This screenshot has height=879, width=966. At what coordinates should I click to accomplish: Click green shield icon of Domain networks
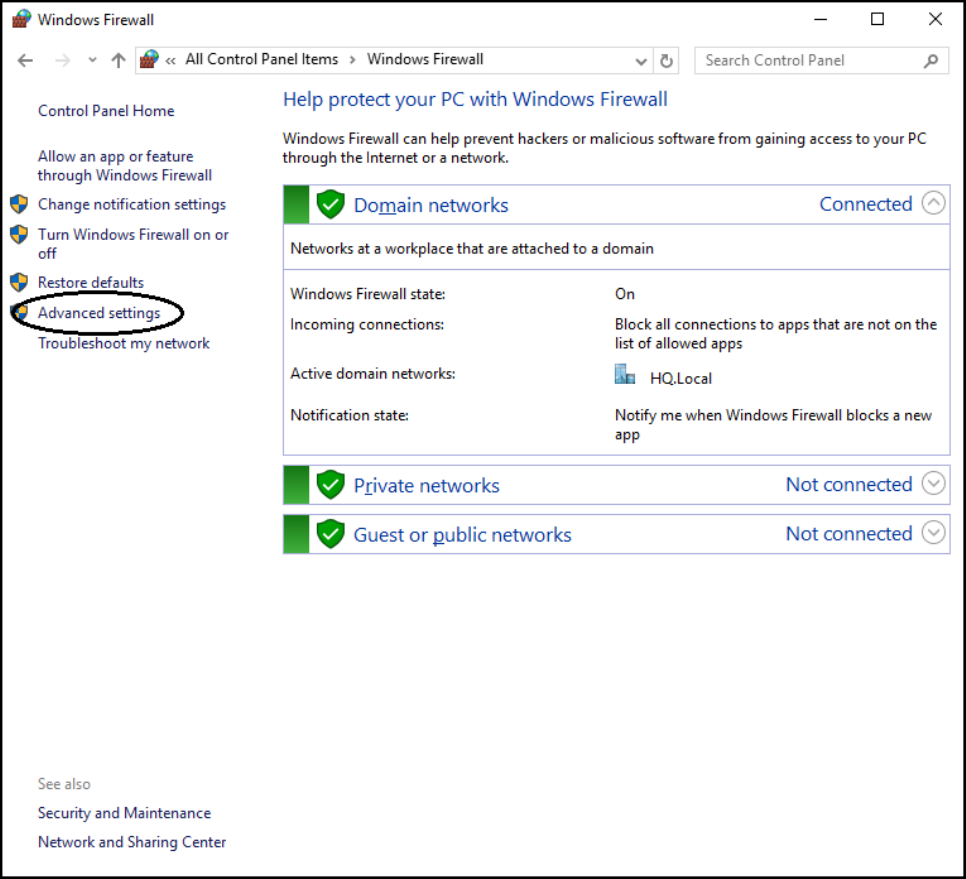[330, 204]
